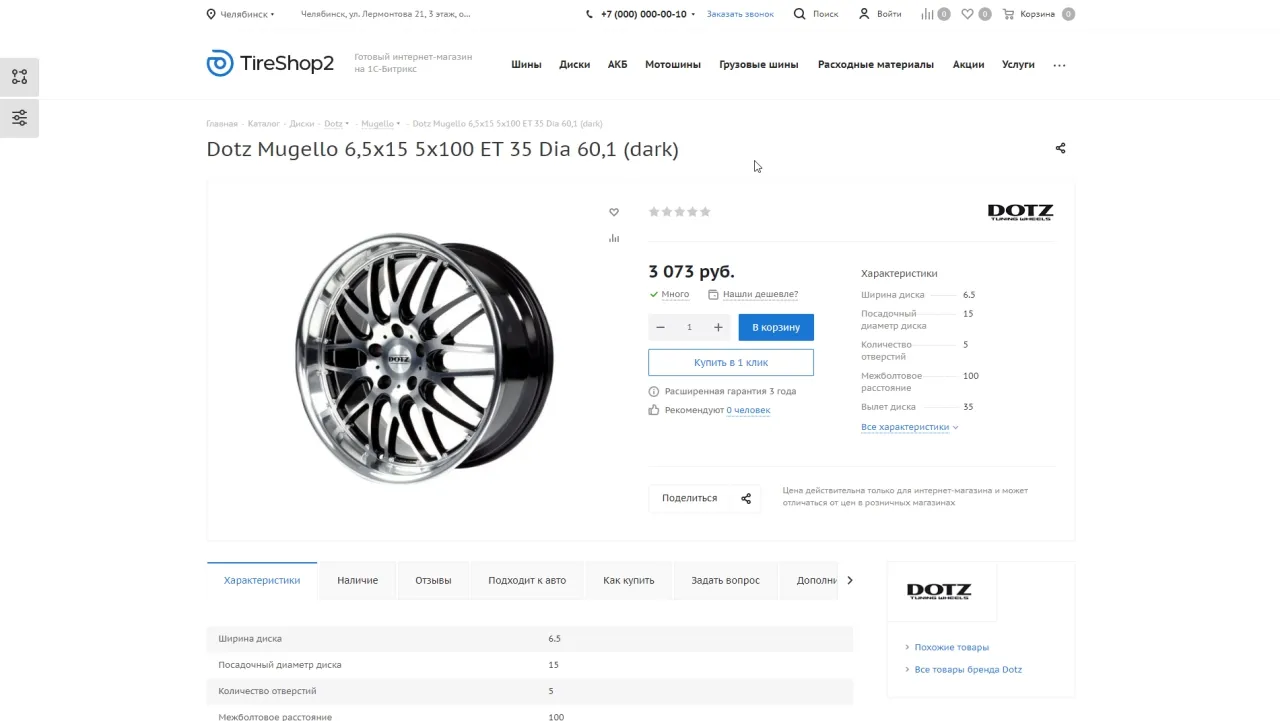Expand the Челябинск city dropdown
The image size is (1280, 721).
click(240, 14)
